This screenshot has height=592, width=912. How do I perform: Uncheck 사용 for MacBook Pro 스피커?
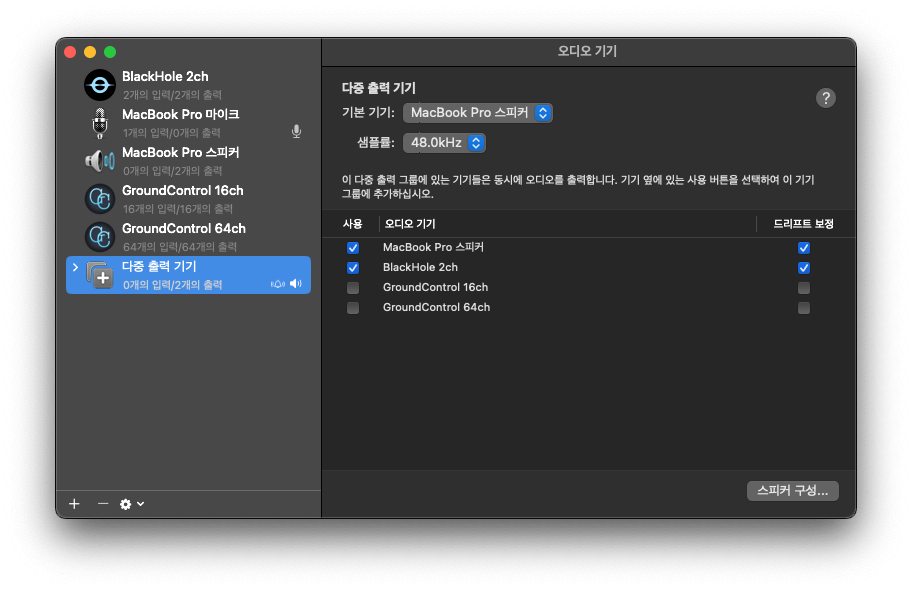(353, 248)
